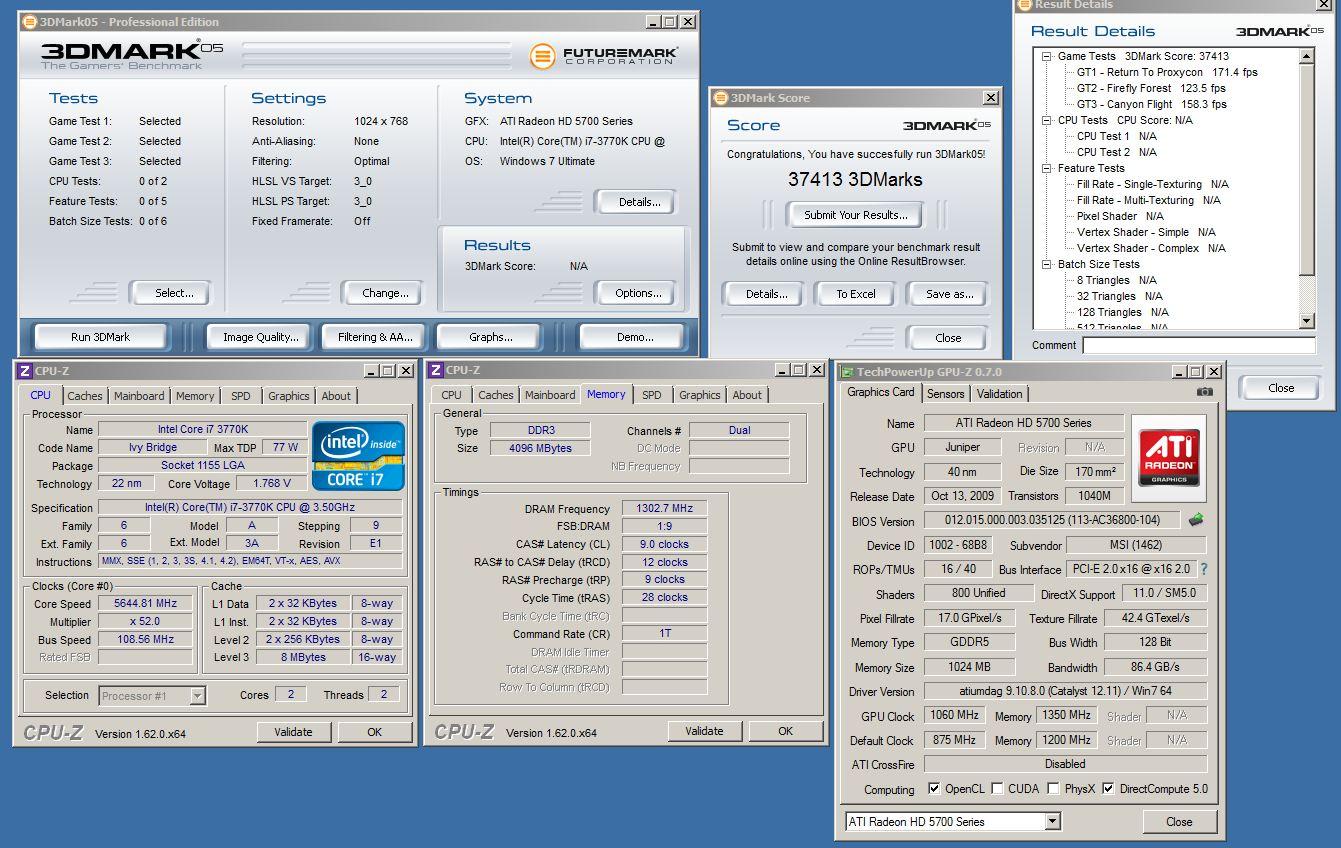Select GT1 - Return To Proxycon row
The width and height of the screenshot is (1341, 848).
[1167, 73]
